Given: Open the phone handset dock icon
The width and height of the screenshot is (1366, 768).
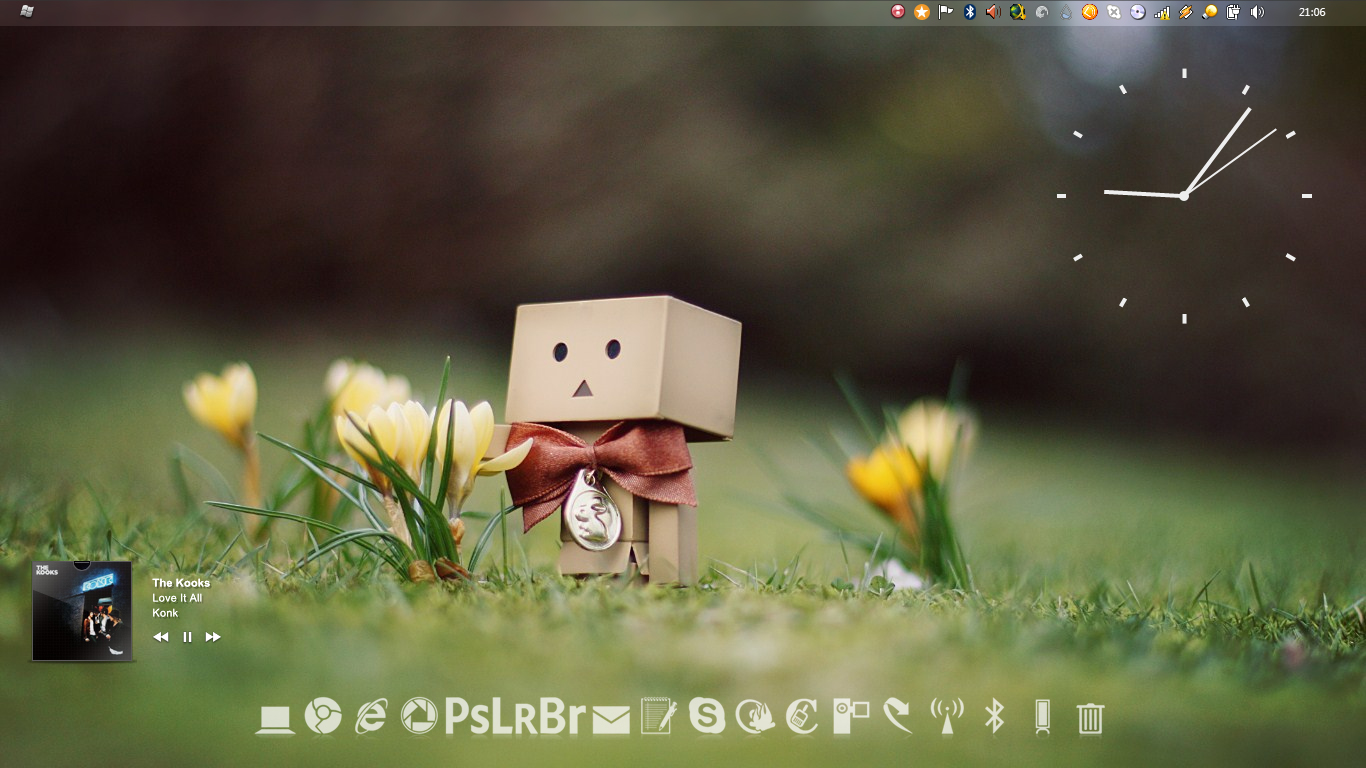Looking at the screenshot, I should click(x=898, y=716).
